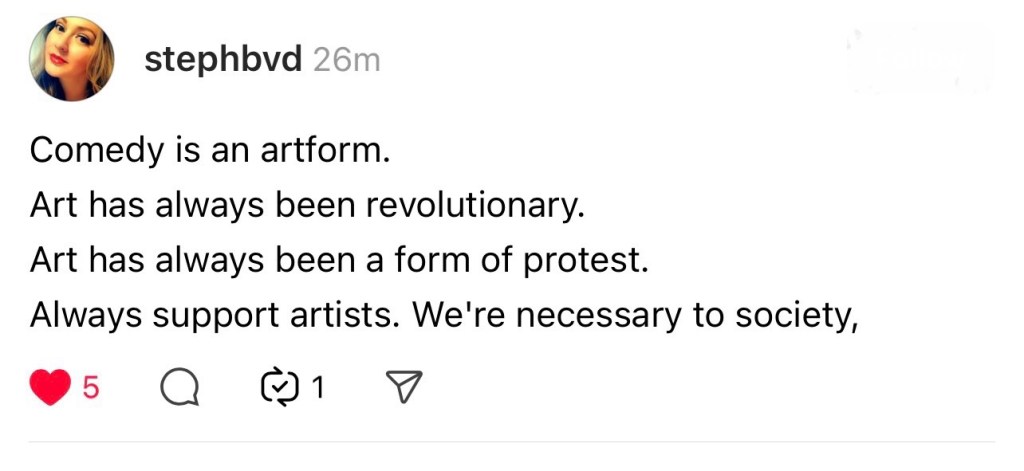
Task: Open stephbvd's profile avatar photo
Action: click(x=70, y=58)
